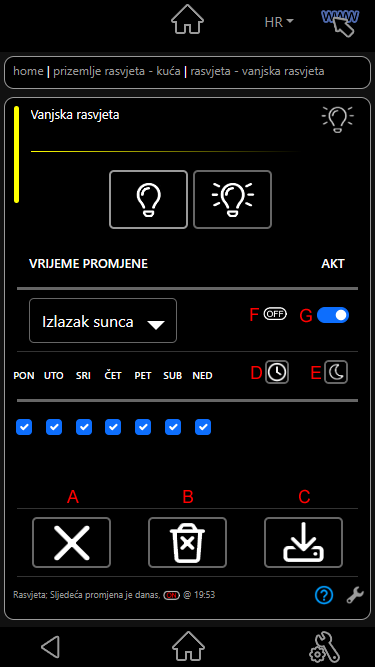Uncheck the PON checkbox

point(24,427)
